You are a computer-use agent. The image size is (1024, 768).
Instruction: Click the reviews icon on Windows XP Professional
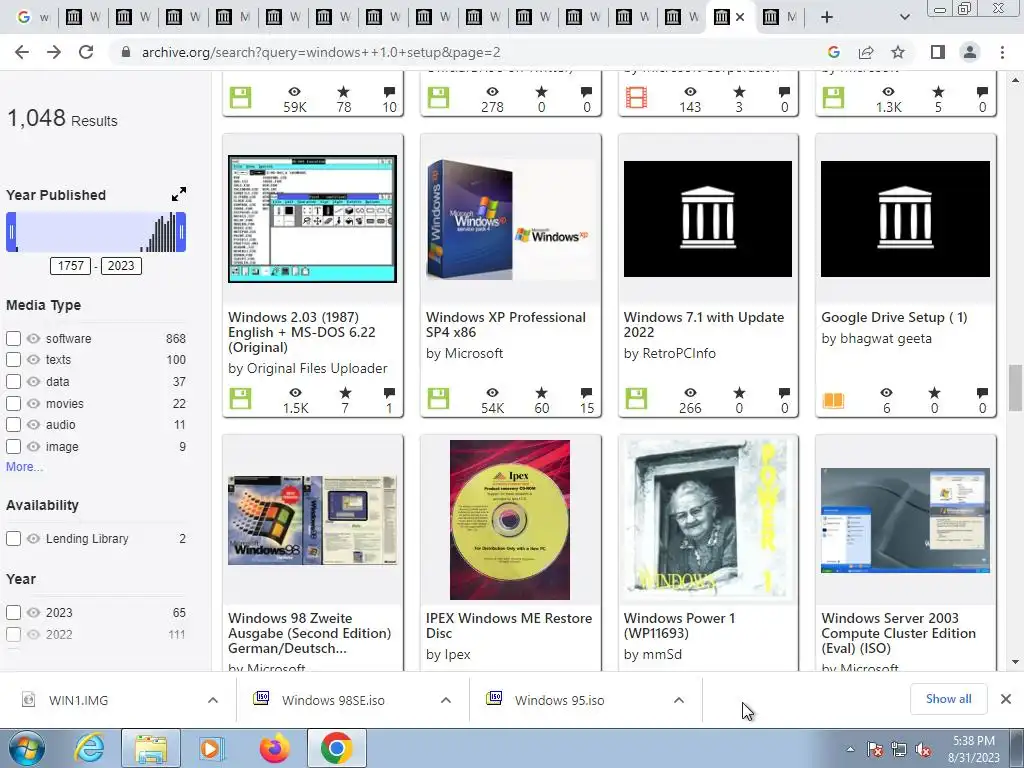click(586, 392)
